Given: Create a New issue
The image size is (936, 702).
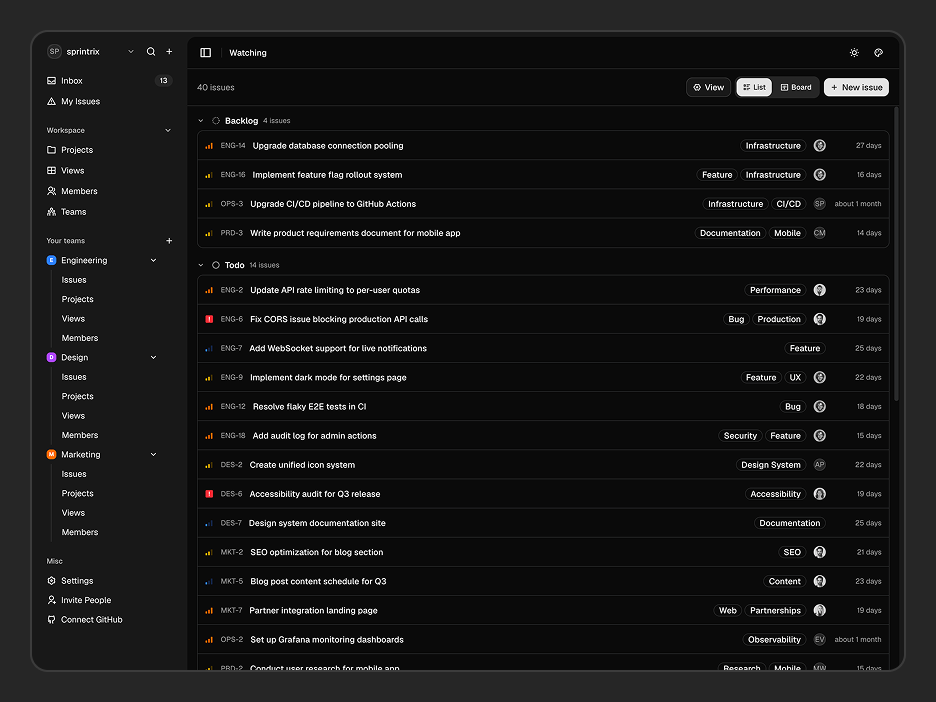Looking at the screenshot, I should point(857,87).
